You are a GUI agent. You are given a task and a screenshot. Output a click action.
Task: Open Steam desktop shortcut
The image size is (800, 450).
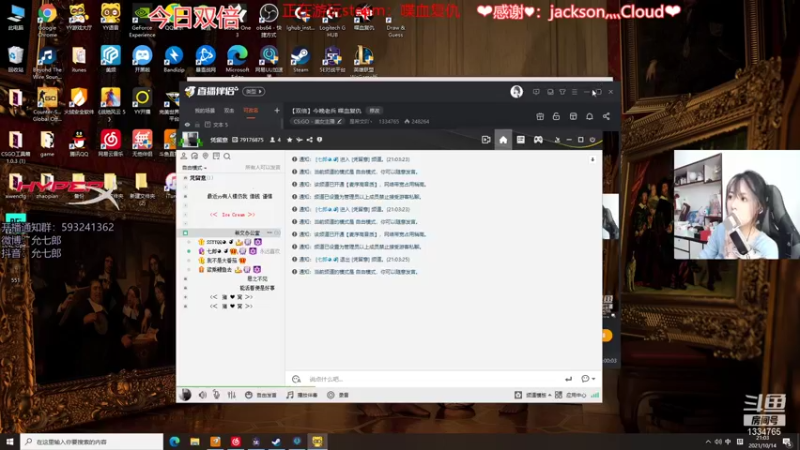[301, 60]
